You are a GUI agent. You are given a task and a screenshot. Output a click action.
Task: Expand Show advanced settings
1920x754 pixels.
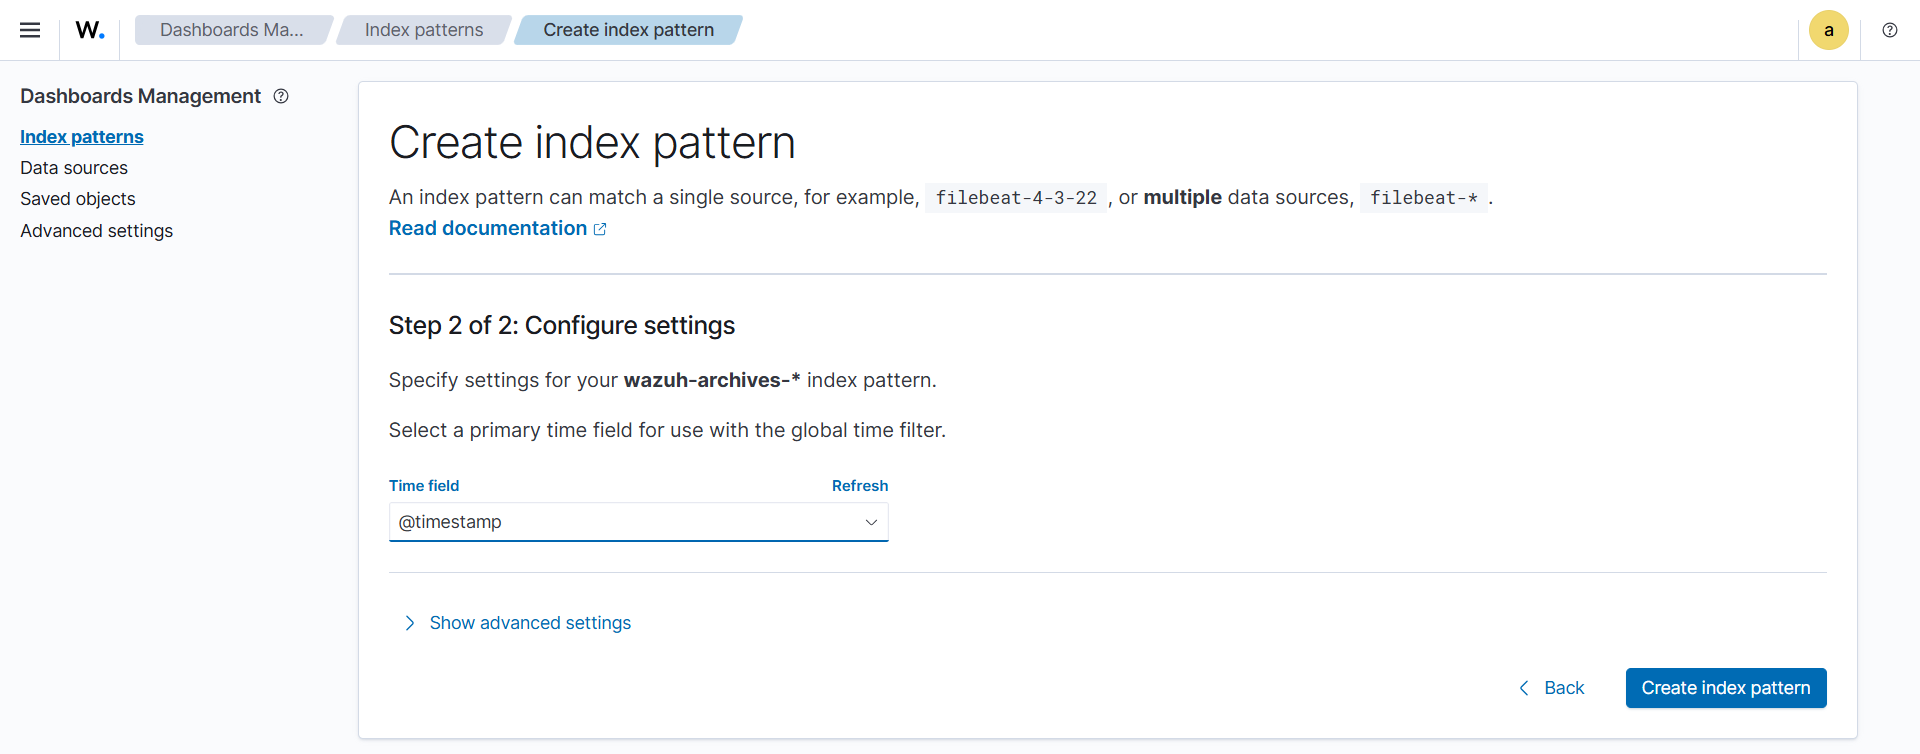coord(530,623)
